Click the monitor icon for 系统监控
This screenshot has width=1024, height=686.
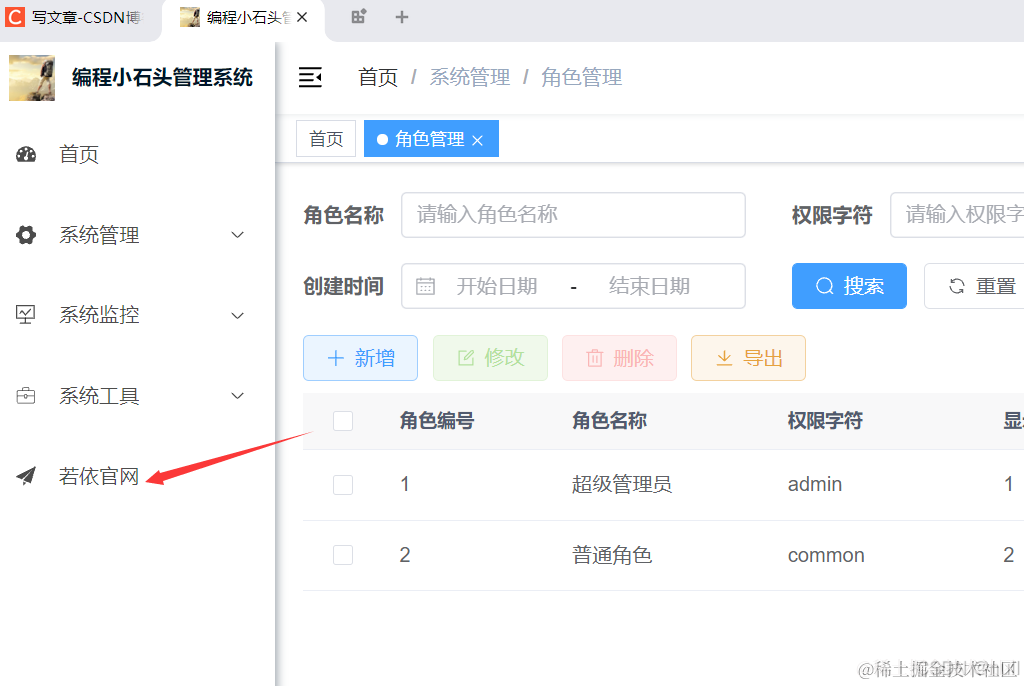pyautogui.click(x=26, y=315)
